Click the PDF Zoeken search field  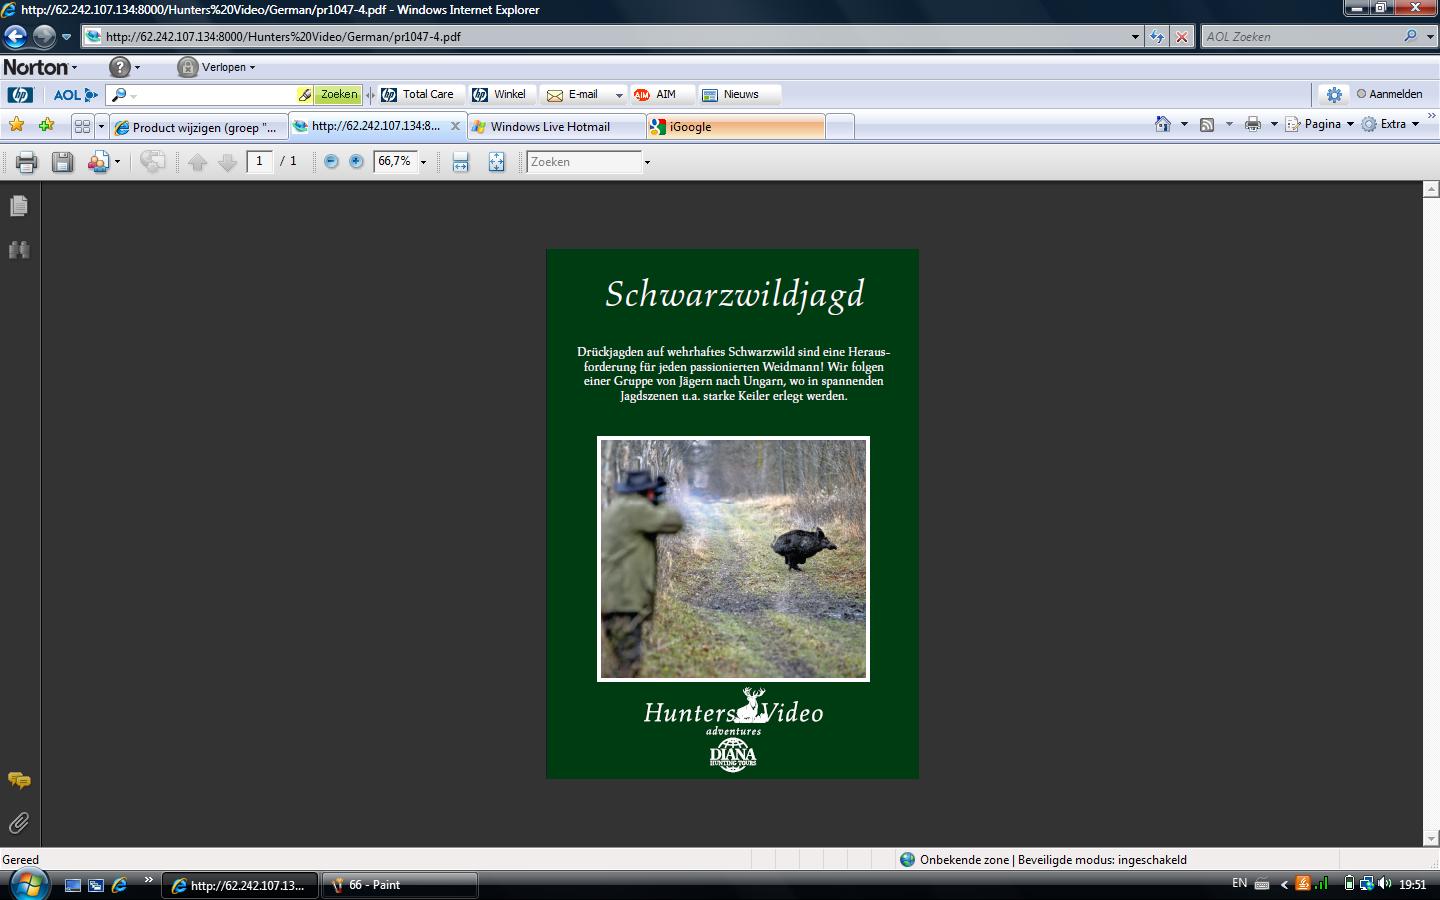[584, 162]
